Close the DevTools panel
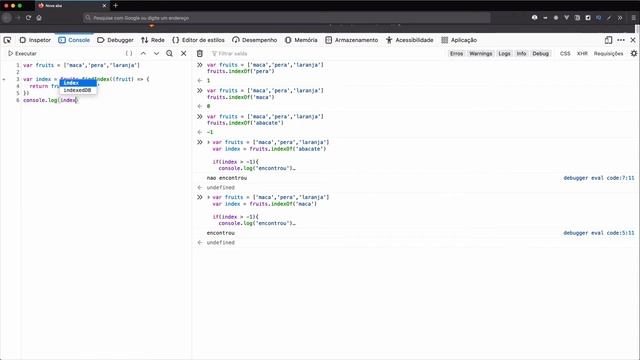Screen dimensions: 640x360 coord(633,40)
